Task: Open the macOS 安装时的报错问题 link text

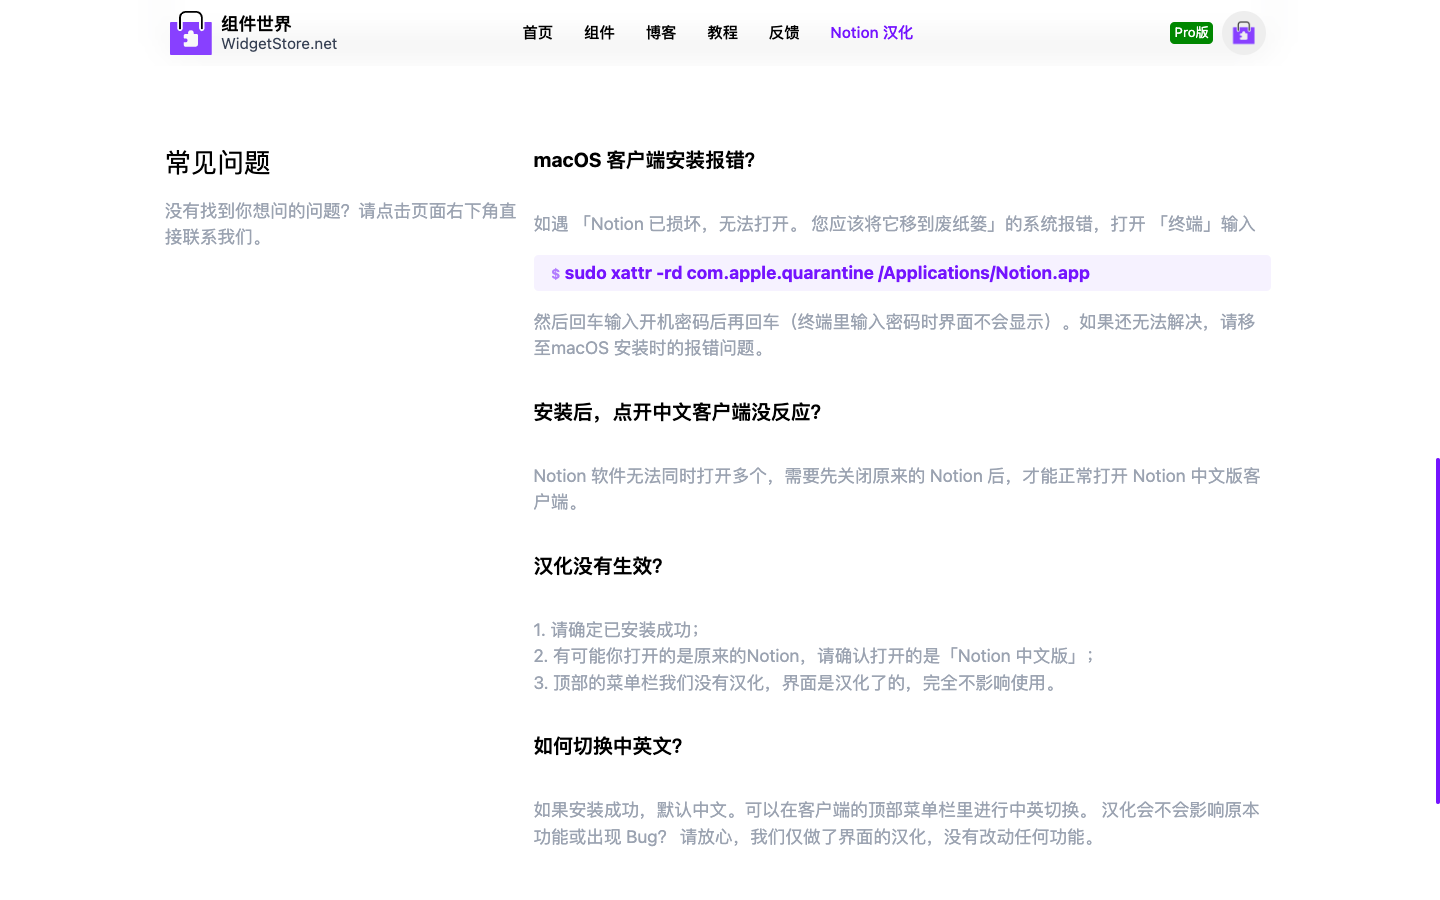Action: (x=658, y=348)
